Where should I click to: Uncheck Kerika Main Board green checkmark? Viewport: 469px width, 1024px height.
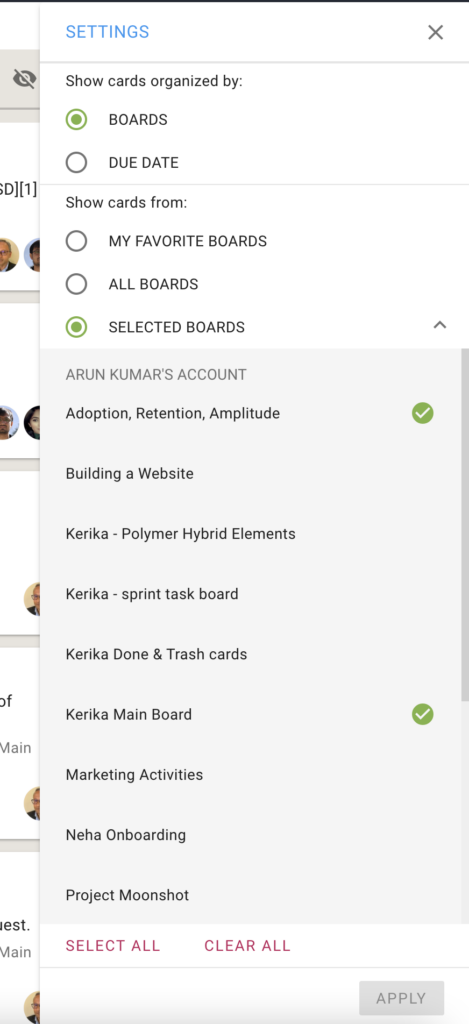point(423,714)
